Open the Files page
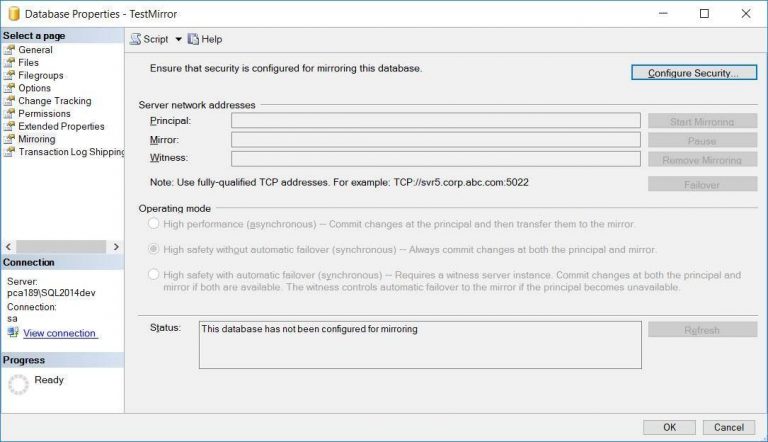 [x=28, y=63]
